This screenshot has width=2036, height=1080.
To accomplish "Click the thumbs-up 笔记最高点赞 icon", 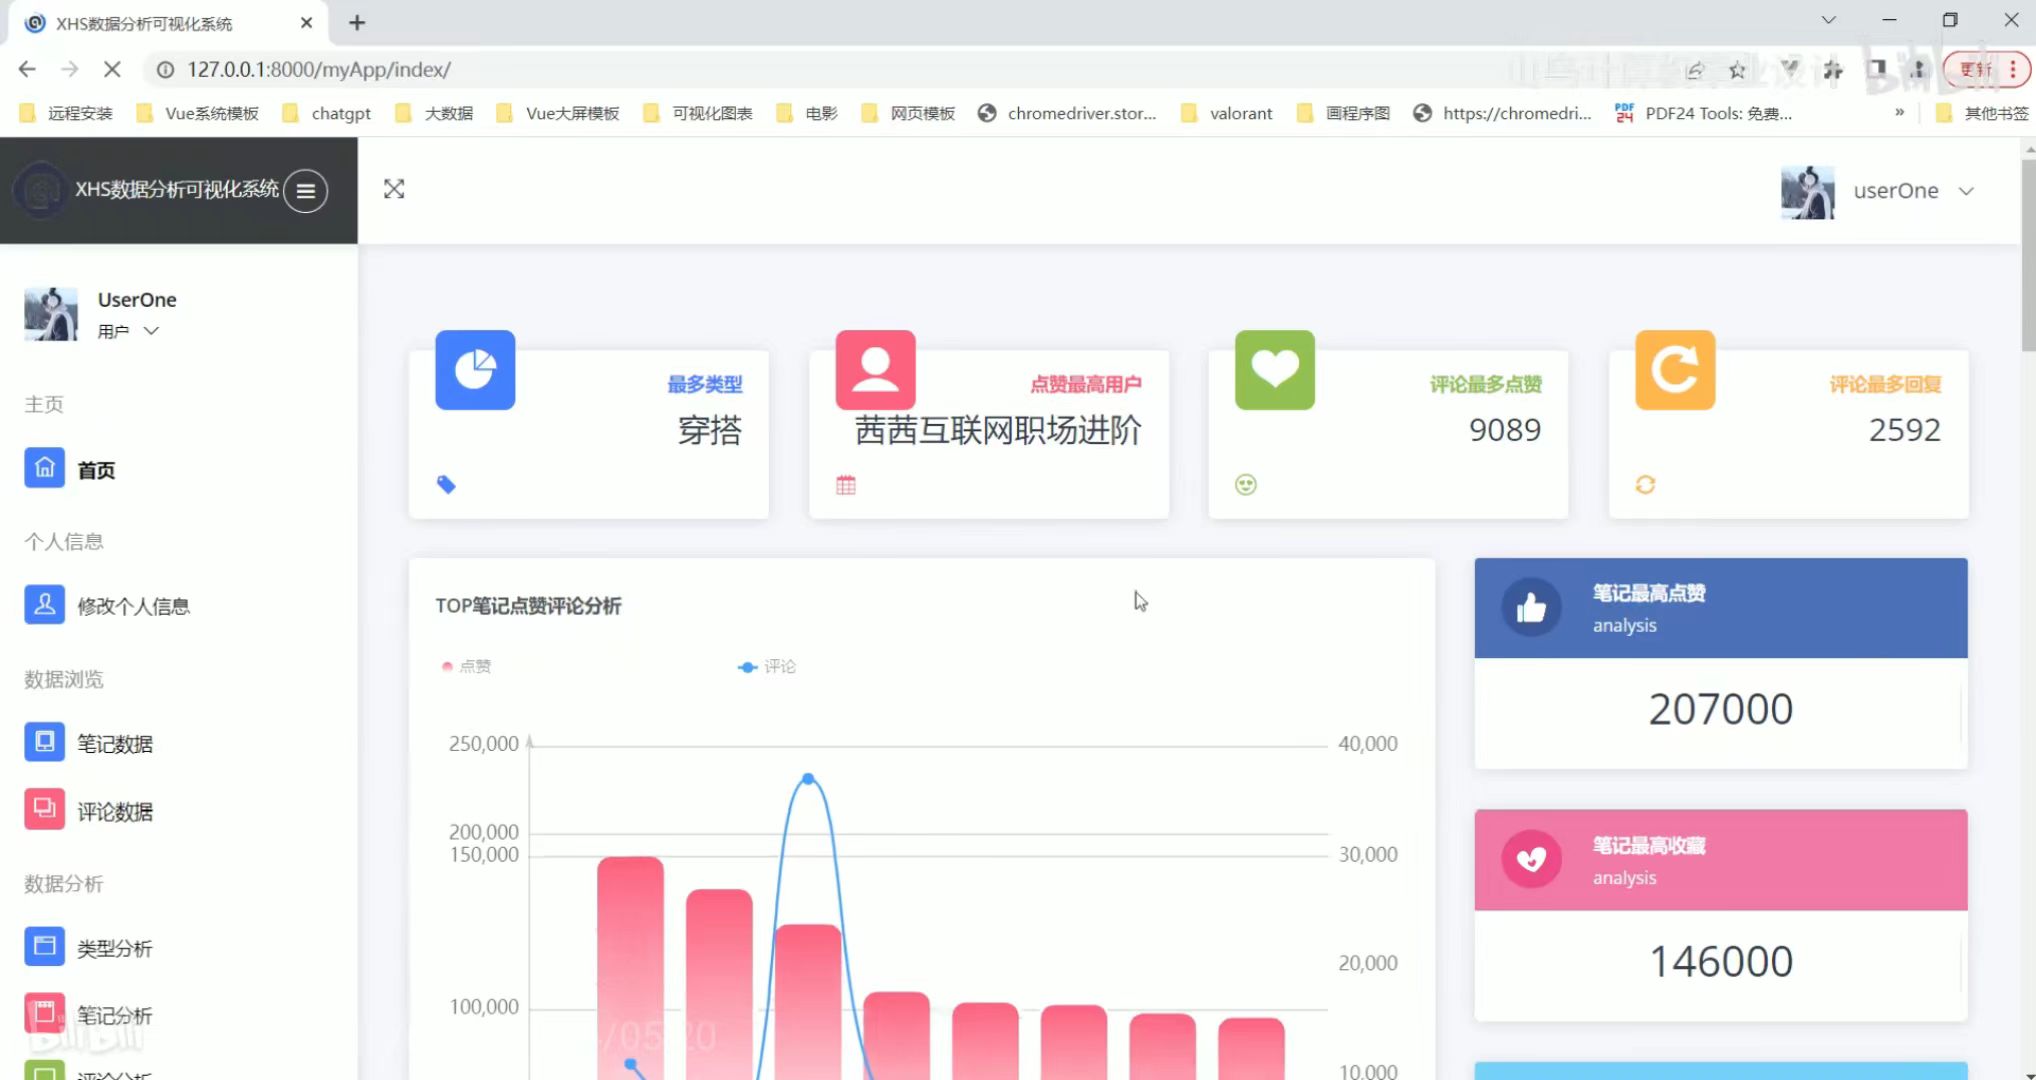I will [x=1531, y=607].
